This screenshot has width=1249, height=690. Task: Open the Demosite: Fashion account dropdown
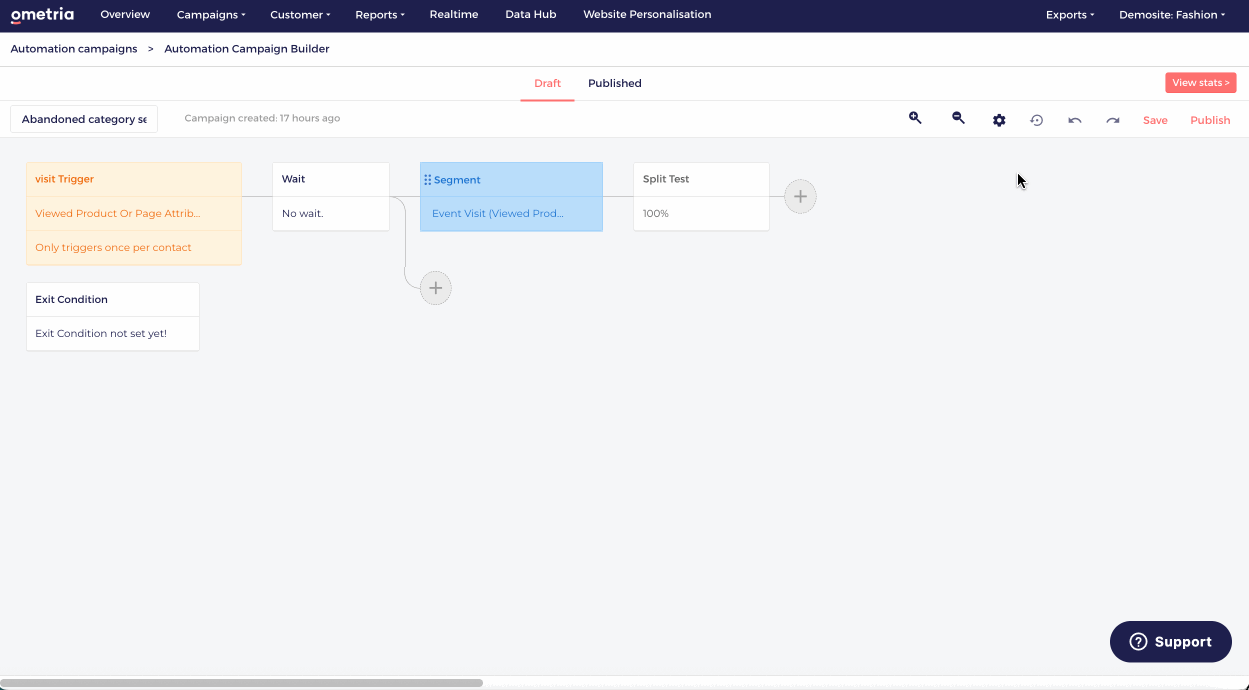1172,15
